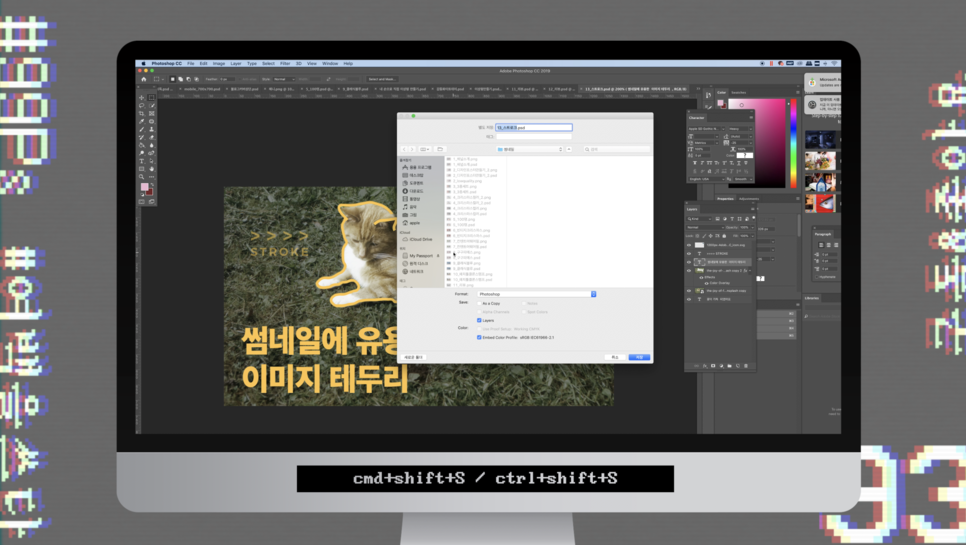Select the Clone Stamp tool
Image resolution: width=966 pixels, height=545 pixels.
pos(151,129)
